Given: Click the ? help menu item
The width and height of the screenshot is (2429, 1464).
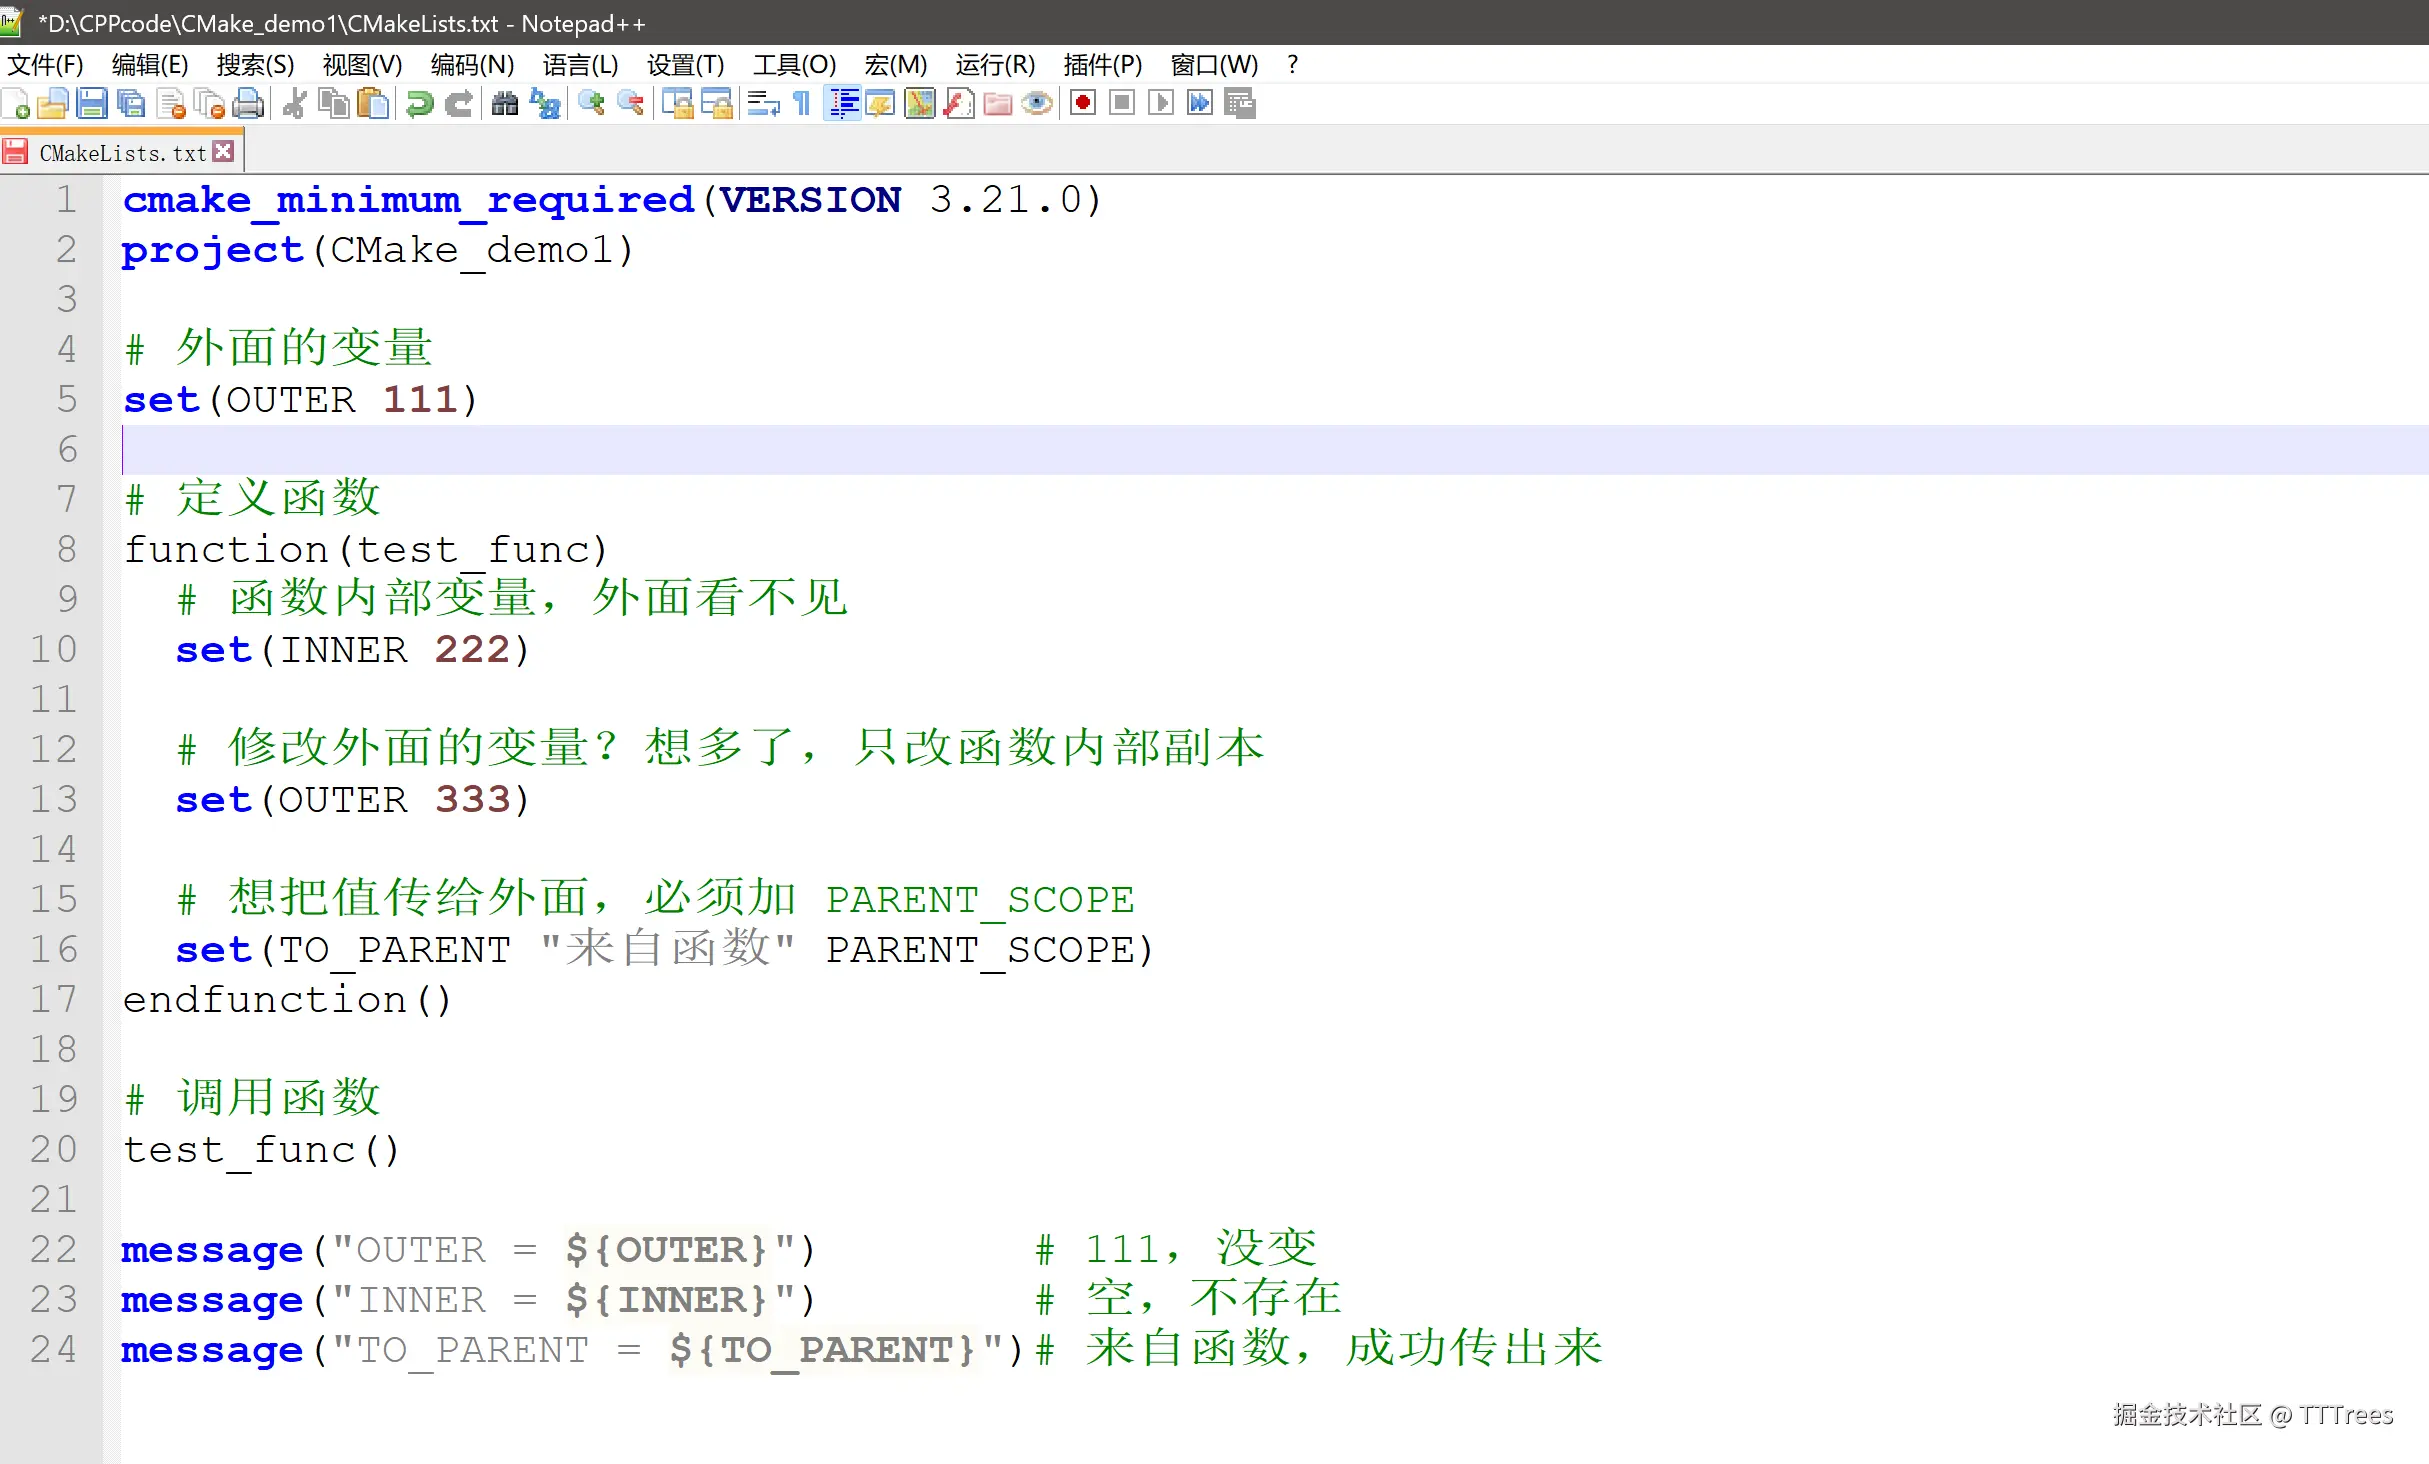Looking at the screenshot, I should coord(1292,65).
